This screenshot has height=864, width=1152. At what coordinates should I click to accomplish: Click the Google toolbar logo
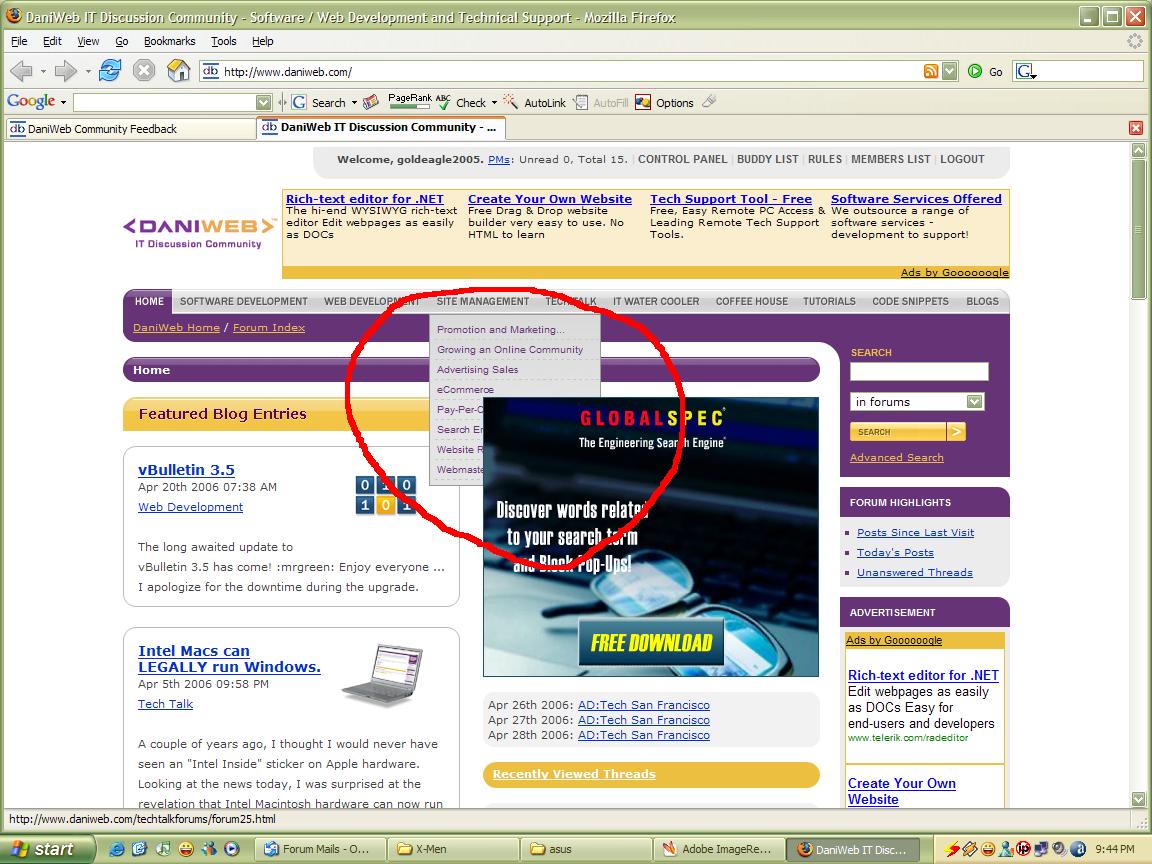coord(31,101)
